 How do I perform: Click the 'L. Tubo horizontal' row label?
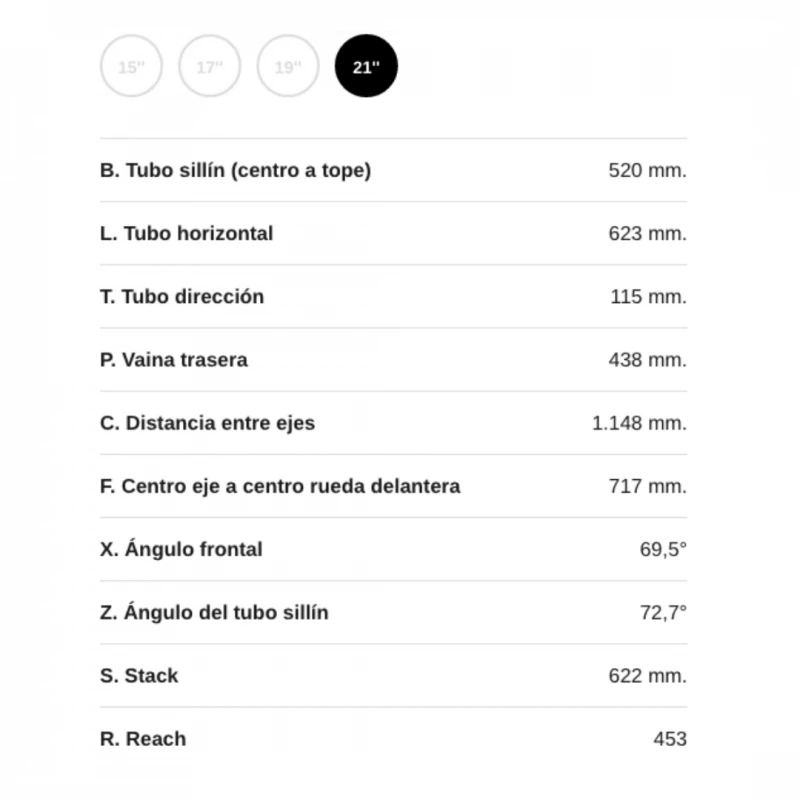186,233
